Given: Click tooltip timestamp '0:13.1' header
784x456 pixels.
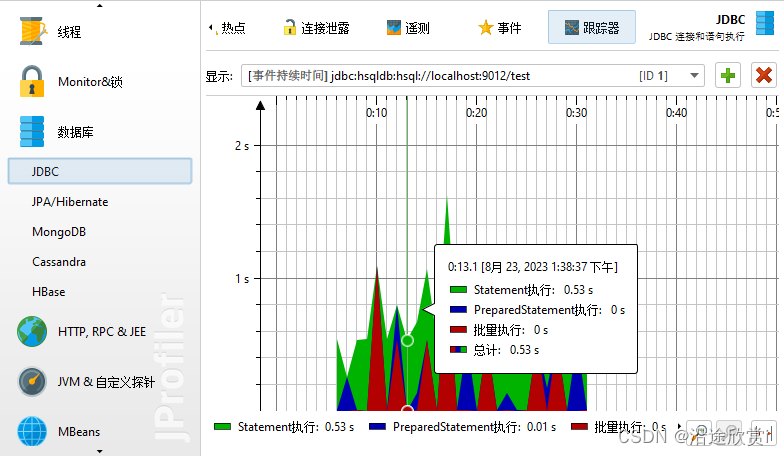Looking at the screenshot, I should (532, 267).
